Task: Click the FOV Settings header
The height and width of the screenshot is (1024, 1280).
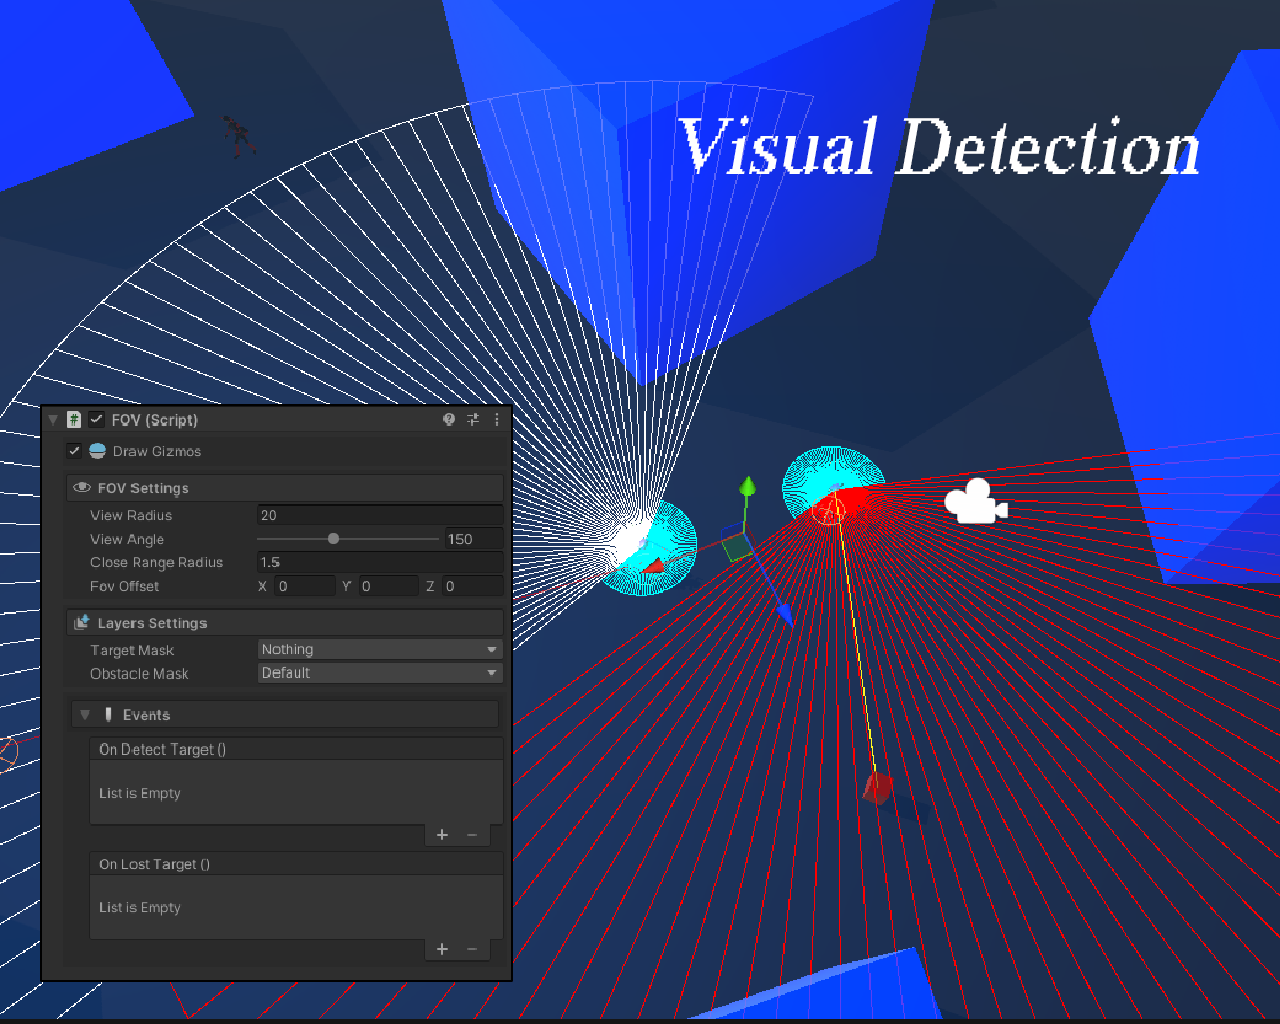Action: pos(284,488)
